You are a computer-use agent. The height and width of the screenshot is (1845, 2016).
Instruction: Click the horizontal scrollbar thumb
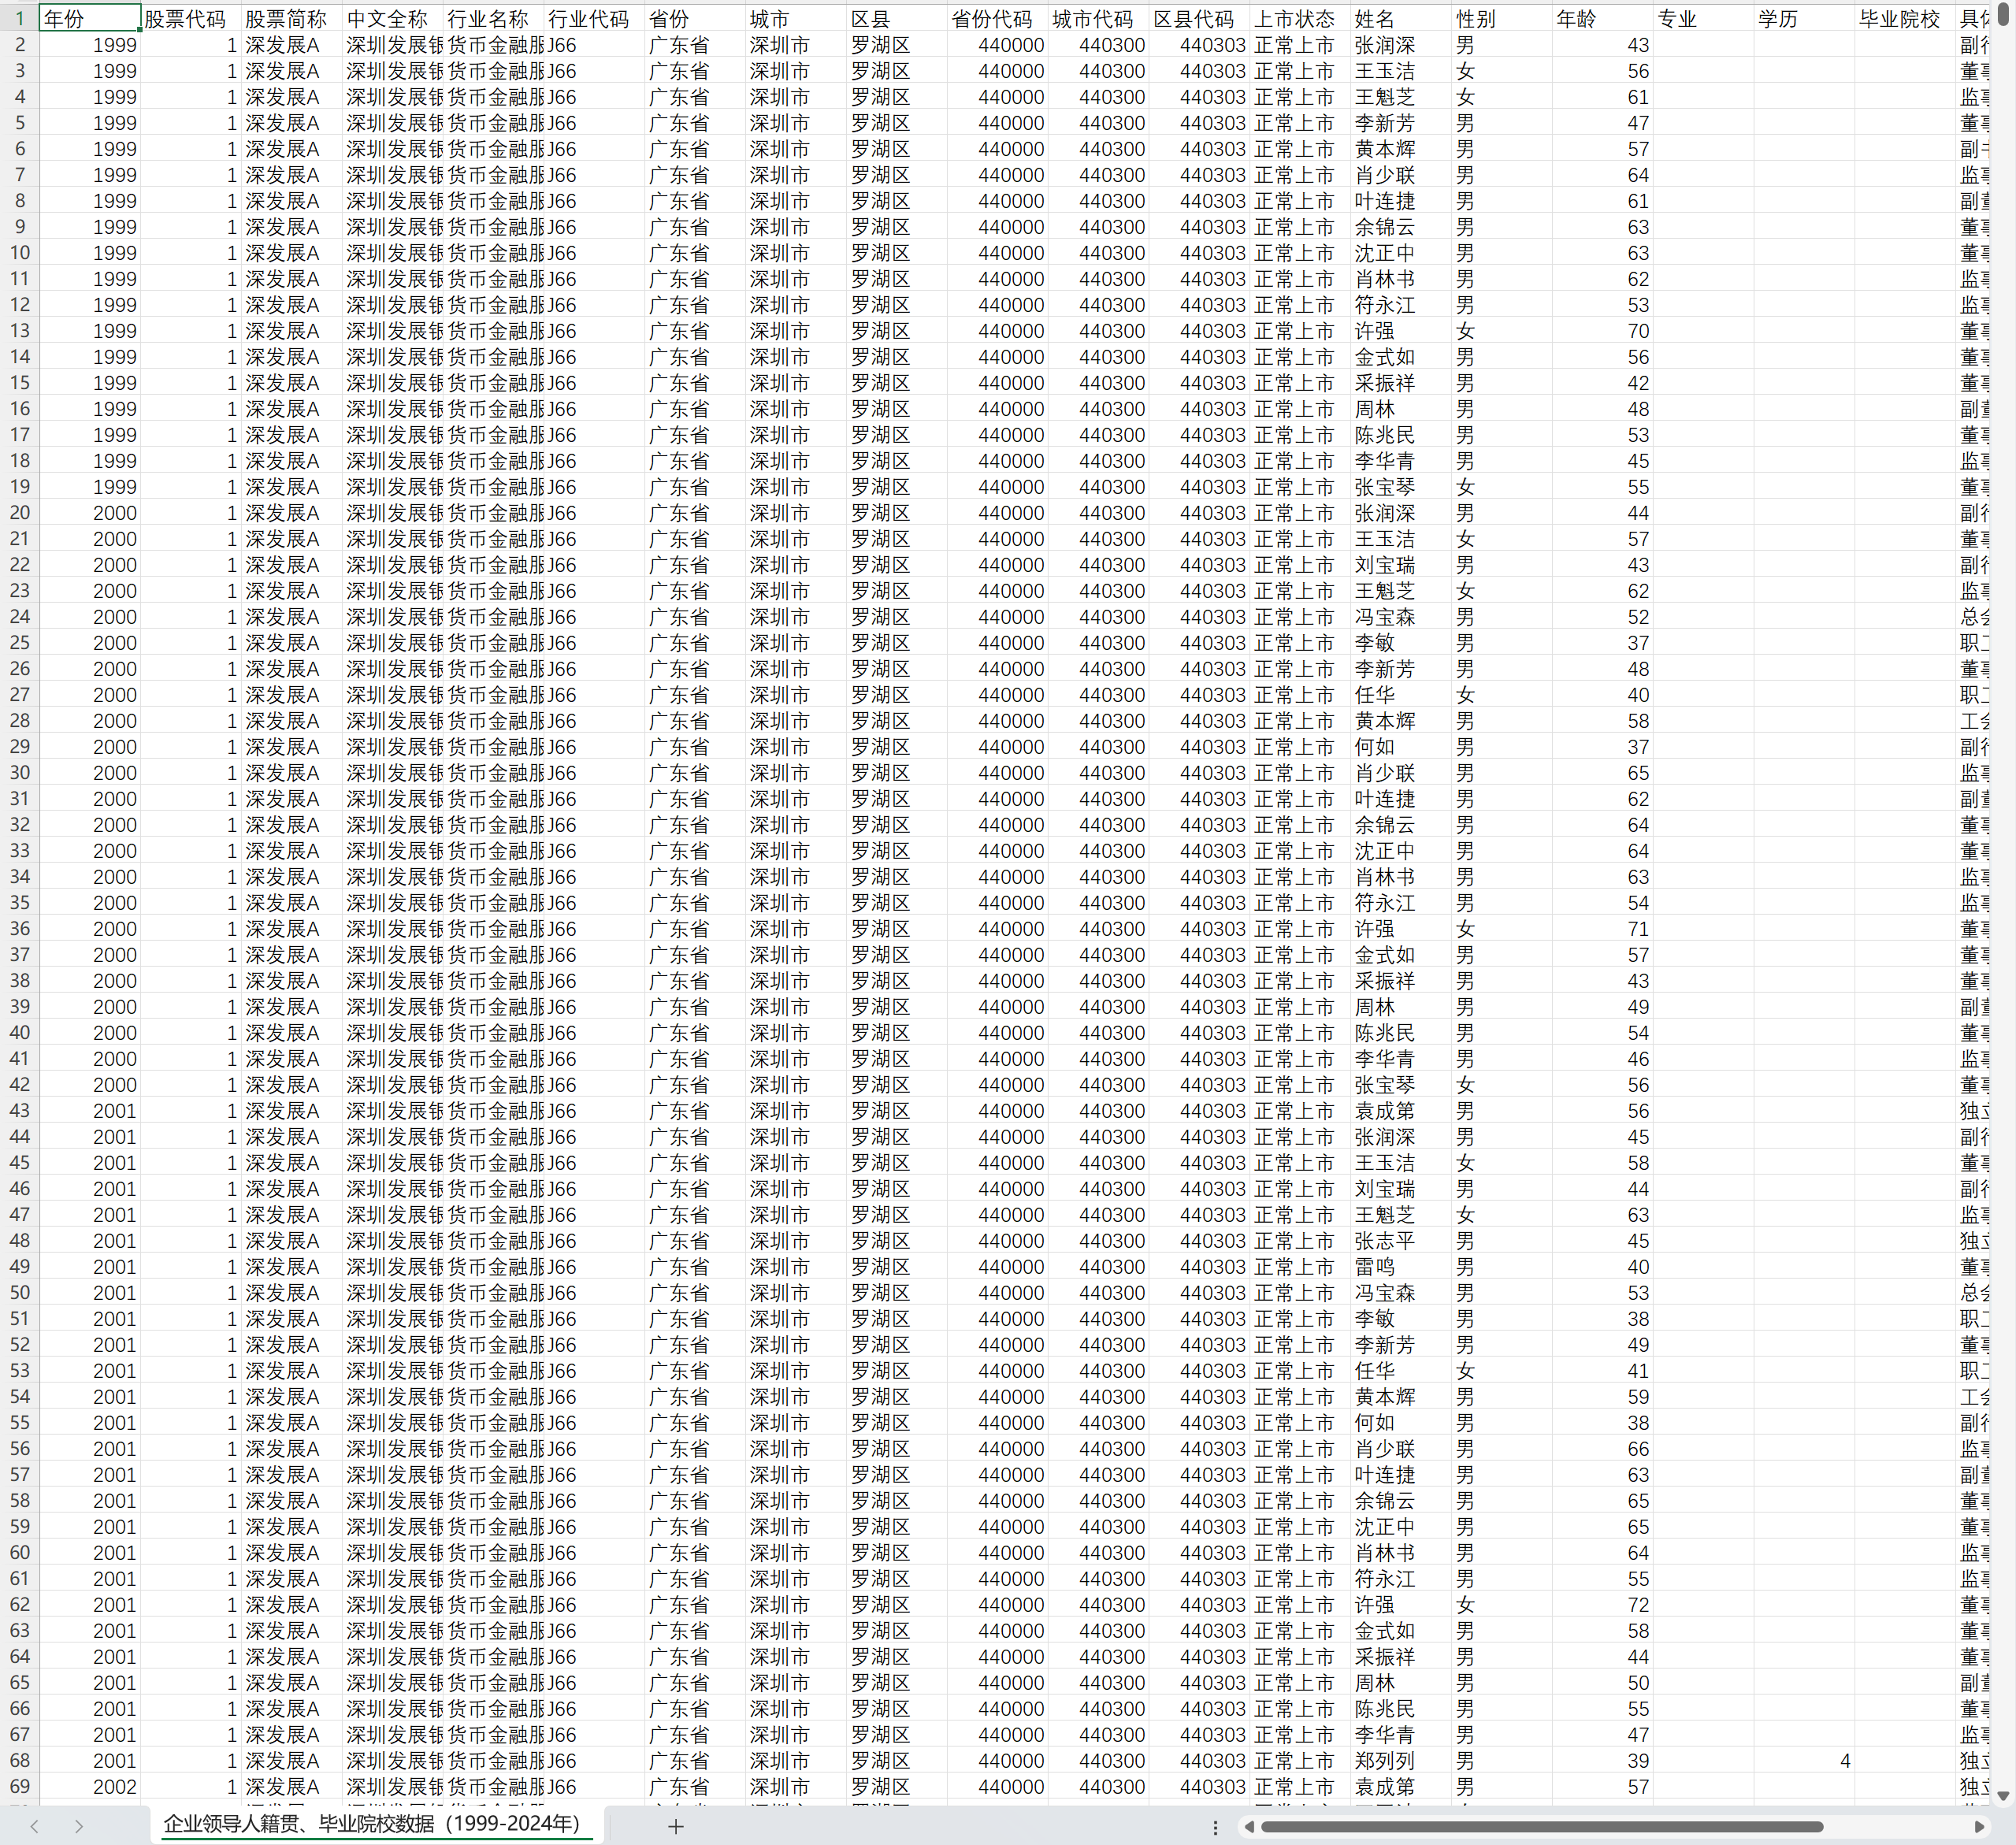pos(1540,1827)
